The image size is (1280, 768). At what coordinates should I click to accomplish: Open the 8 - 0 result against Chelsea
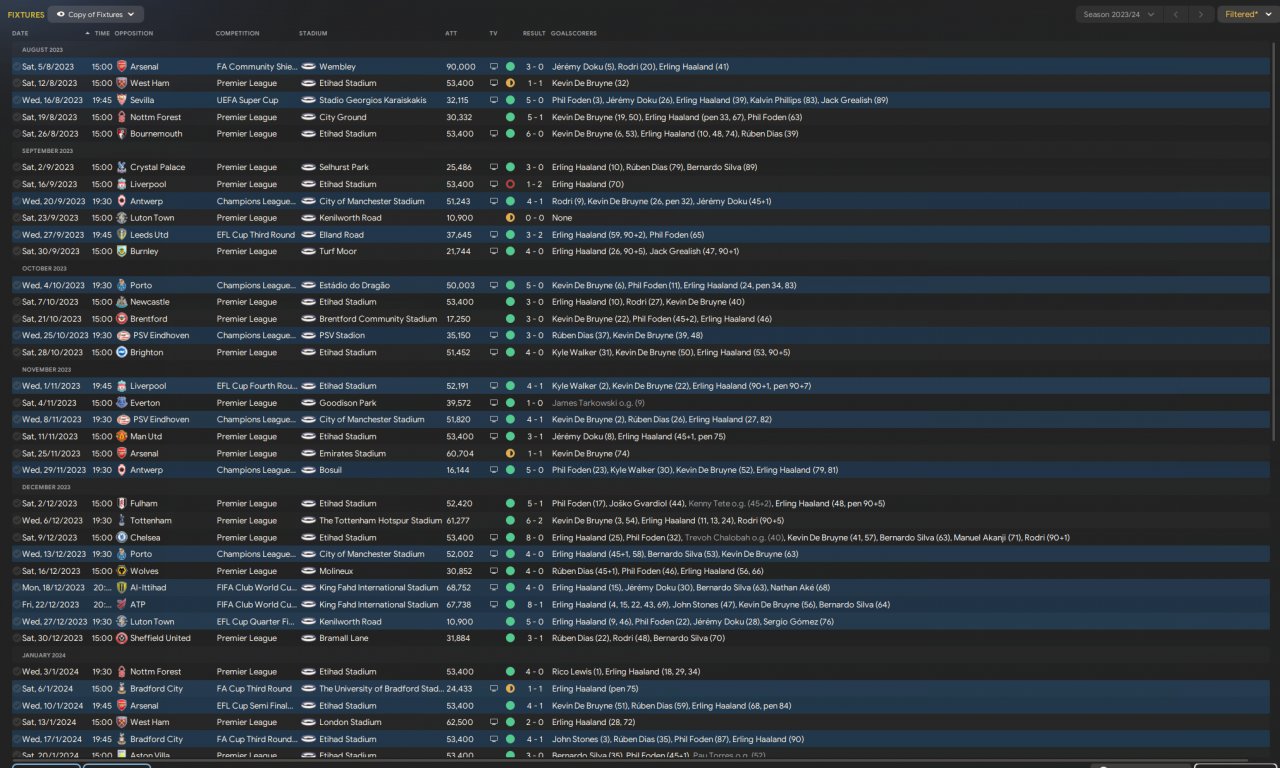pos(534,537)
